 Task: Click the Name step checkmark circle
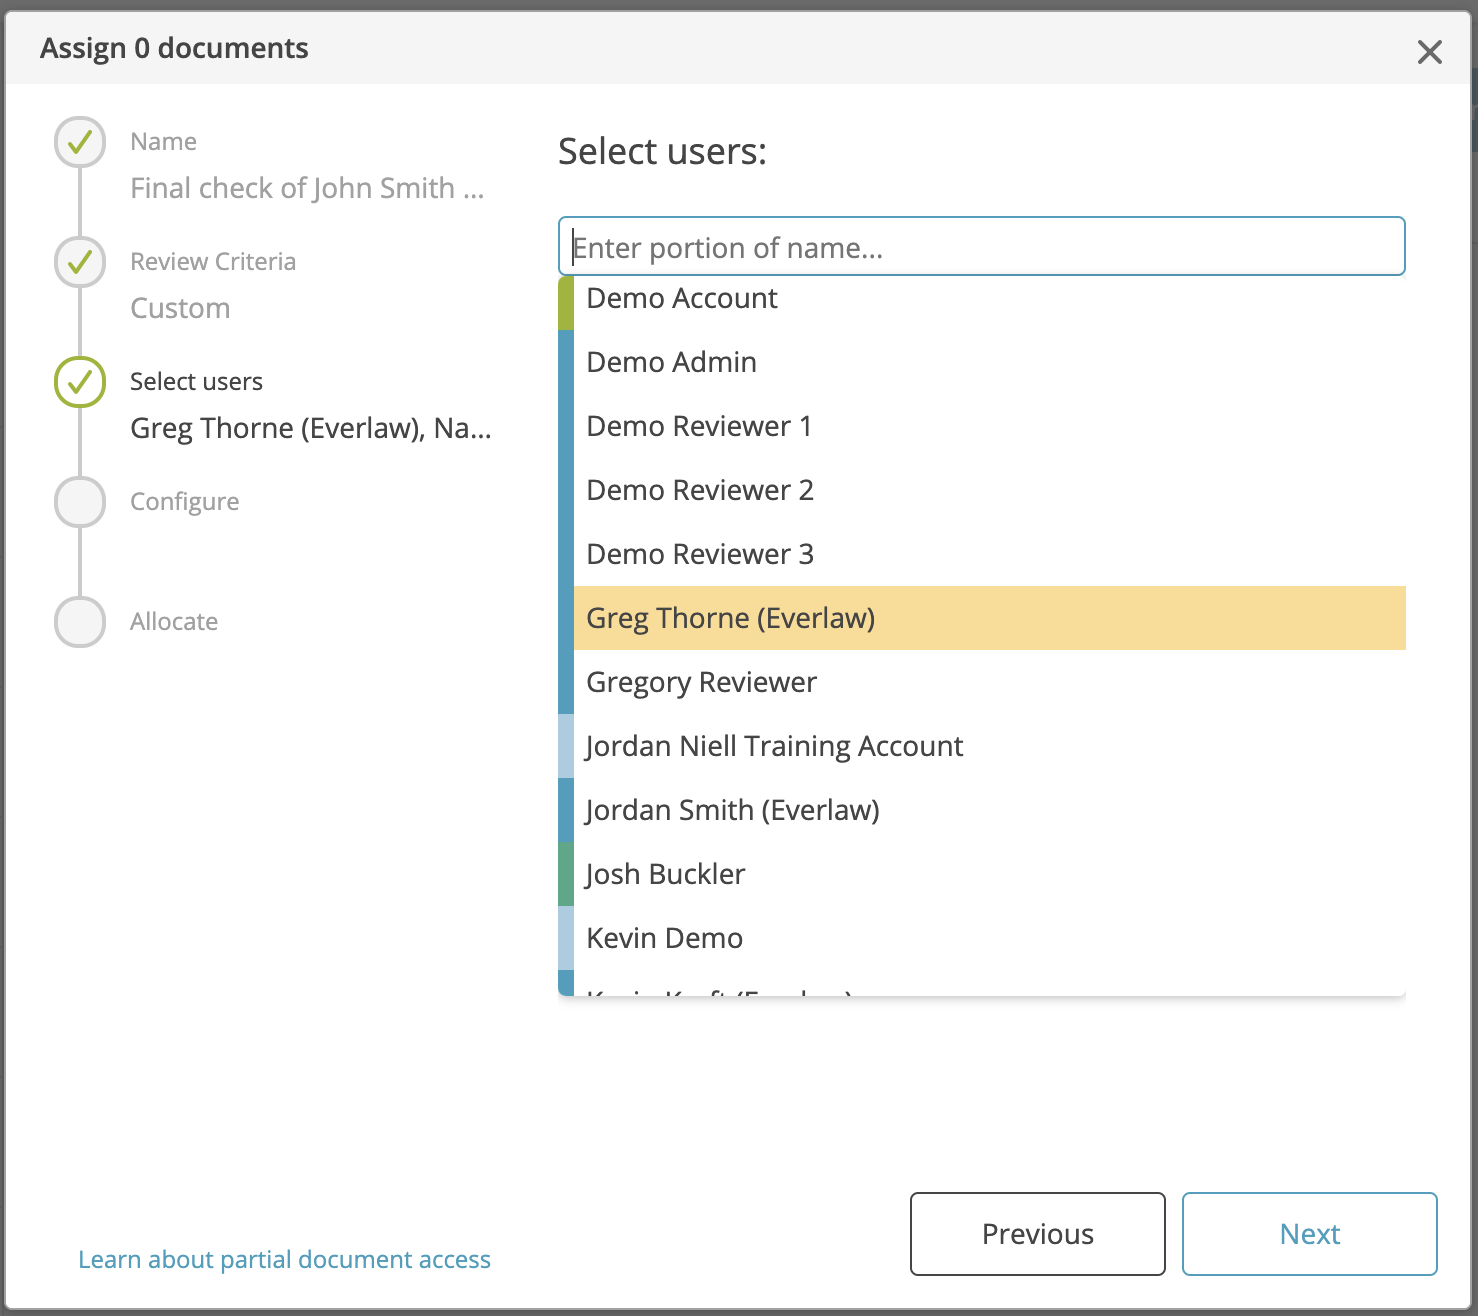pyautogui.click(x=80, y=142)
